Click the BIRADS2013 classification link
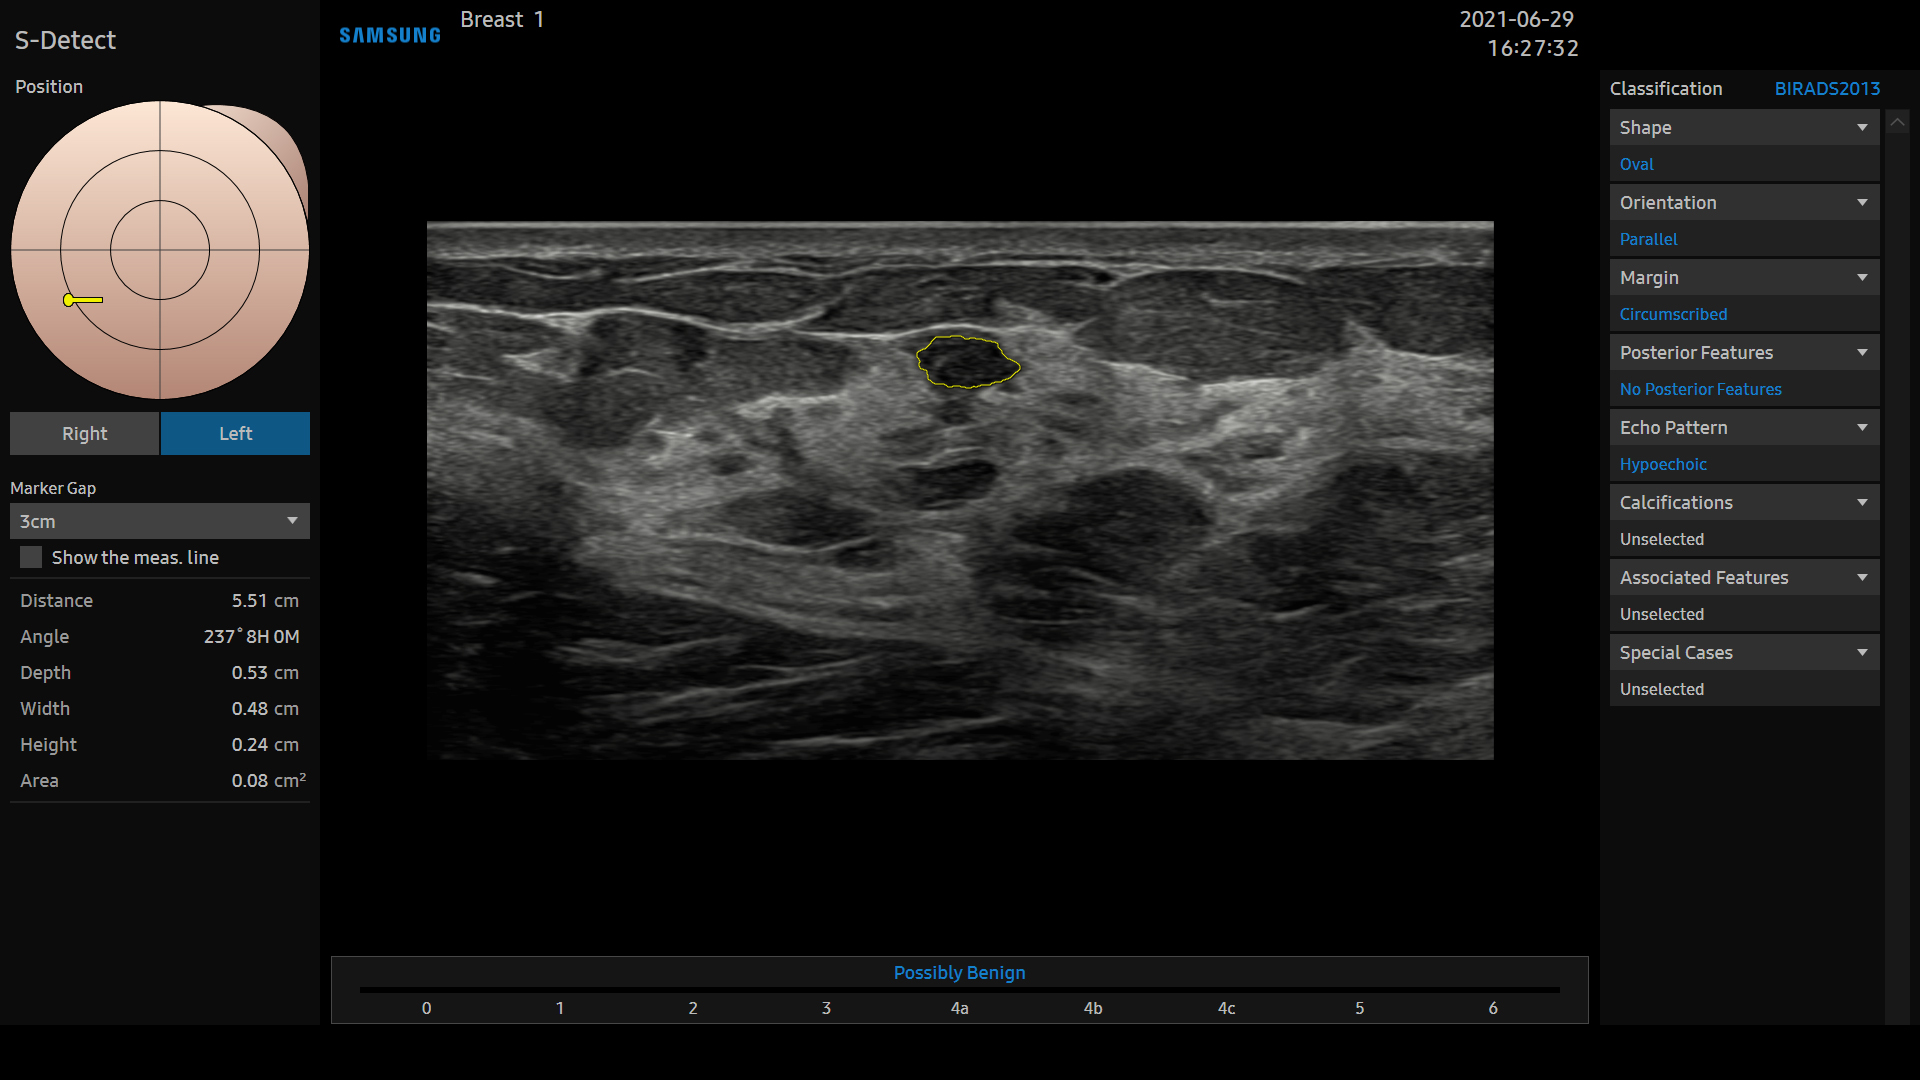1920x1080 pixels. [x=1827, y=89]
